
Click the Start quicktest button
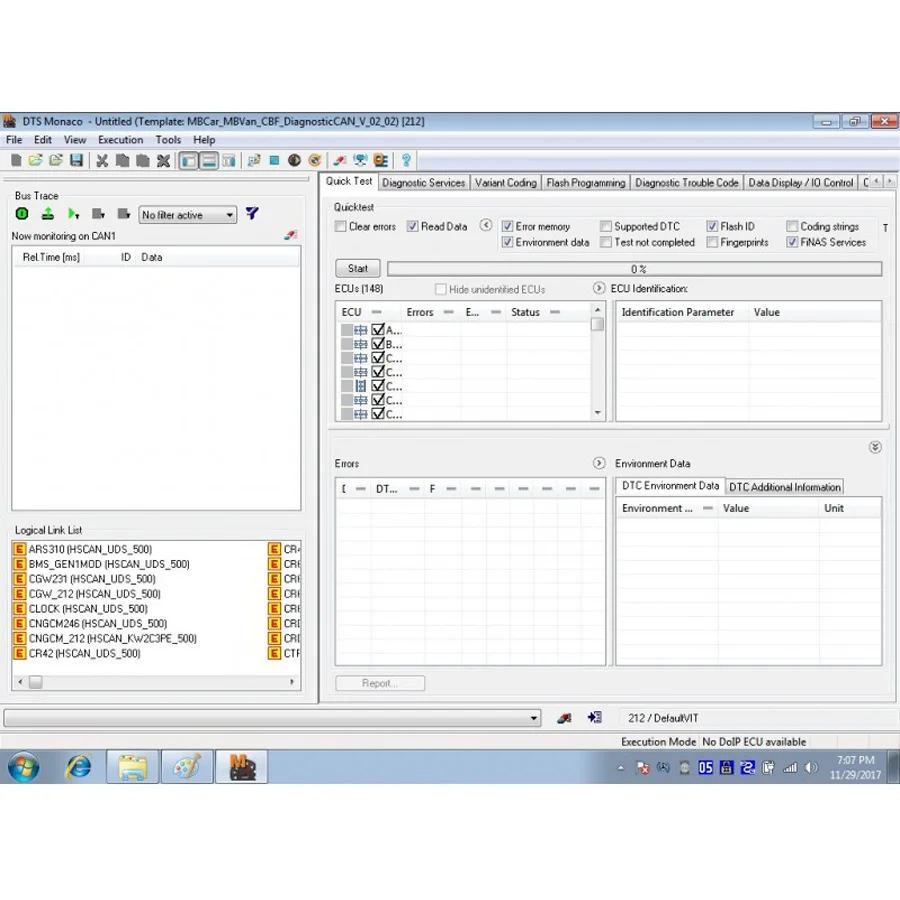coord(358,268)
